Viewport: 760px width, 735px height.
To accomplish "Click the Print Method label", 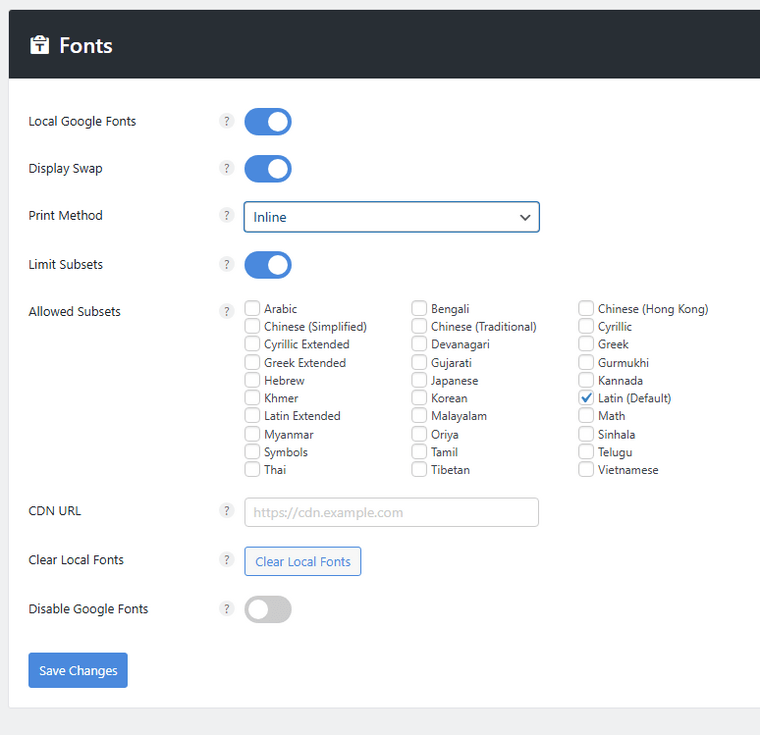I will coord(65,215).
